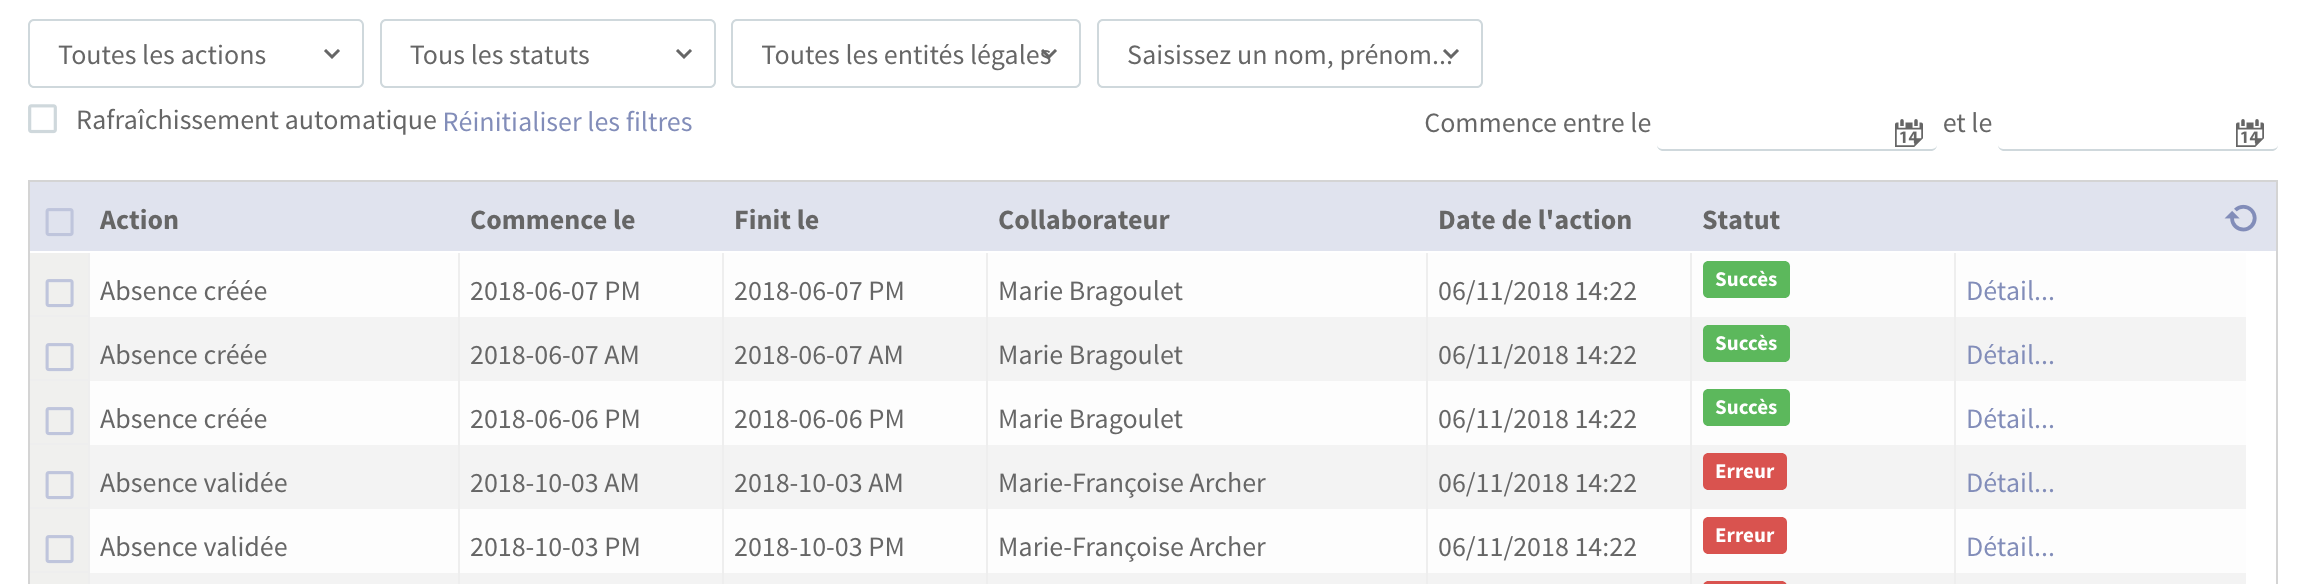Click the refresh icon in table header
This screenshot has width=2298, height=584.
pyautogui.click(x=2241, y=218)
